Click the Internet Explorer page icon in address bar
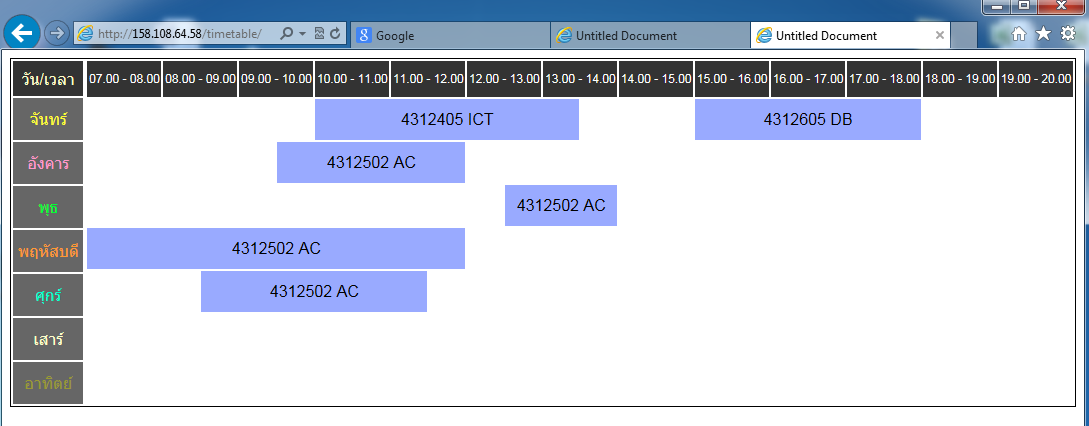The width and height of the screenshot is (1089, 426). coord(85,34)
